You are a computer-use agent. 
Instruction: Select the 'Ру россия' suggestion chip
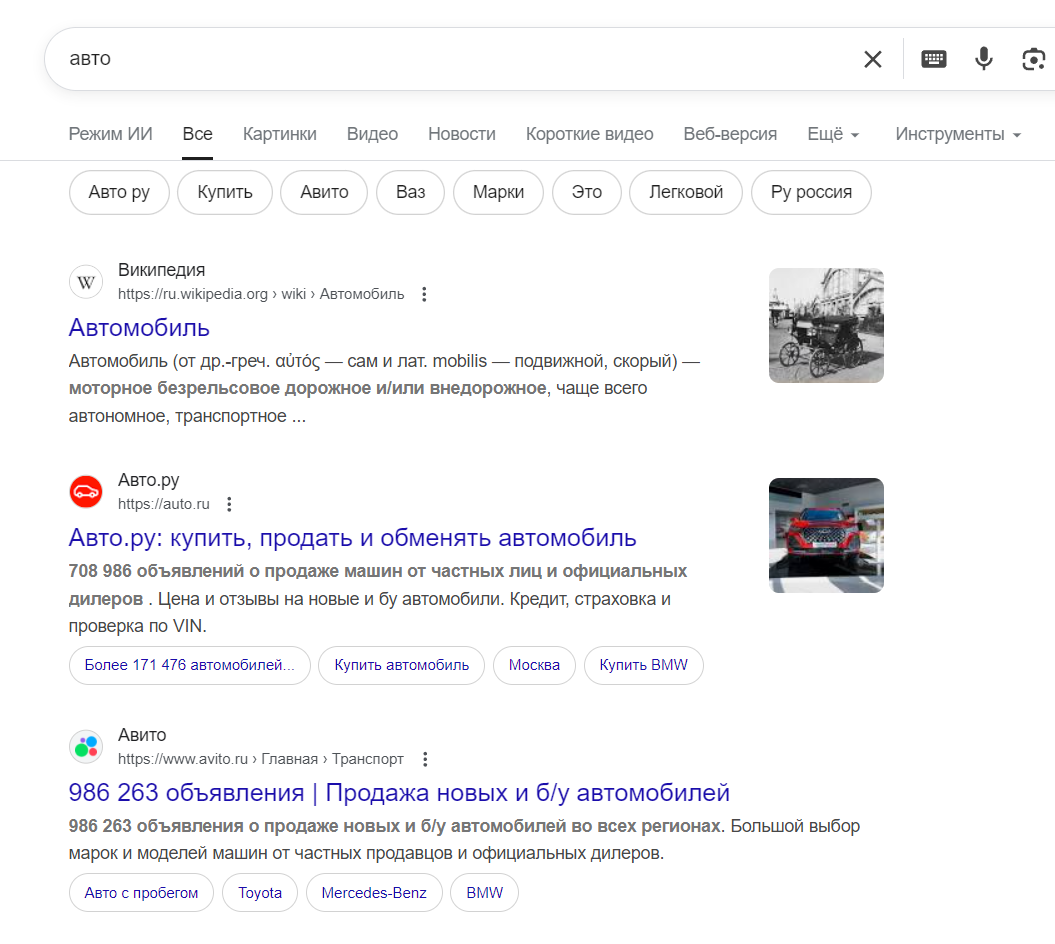[x=811, y=192]
